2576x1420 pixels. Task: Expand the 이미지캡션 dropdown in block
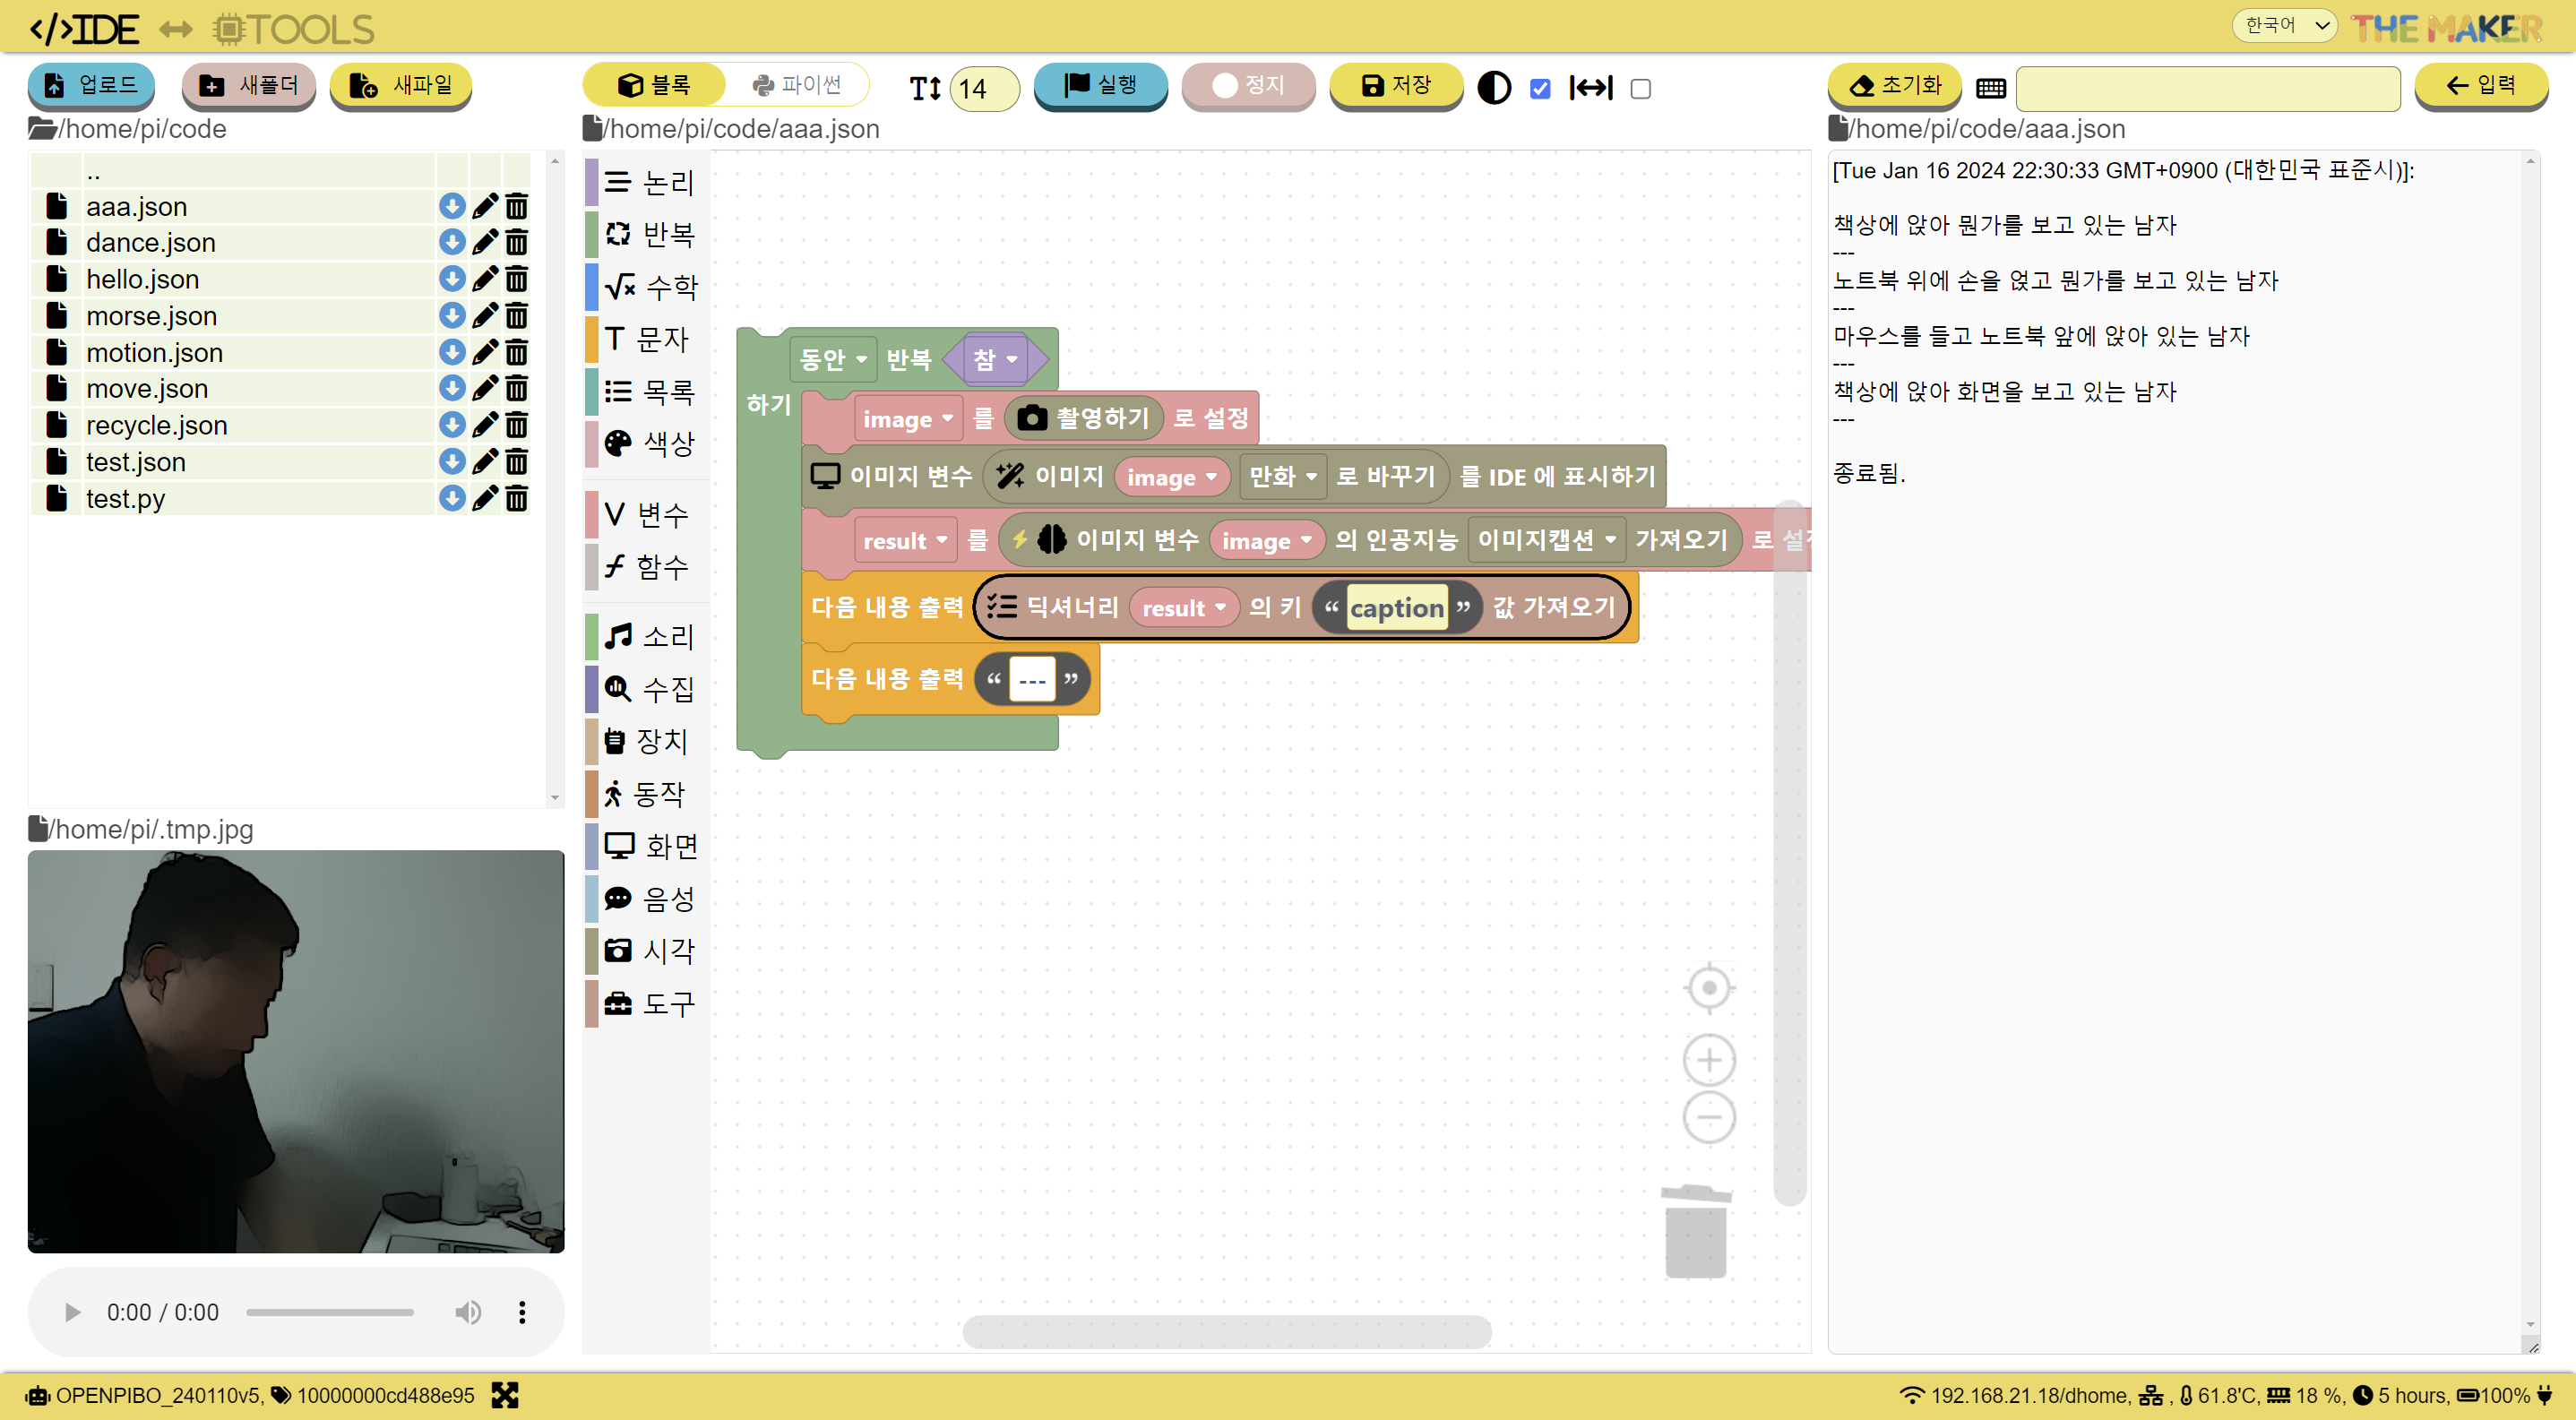(x=1546, y=540)
